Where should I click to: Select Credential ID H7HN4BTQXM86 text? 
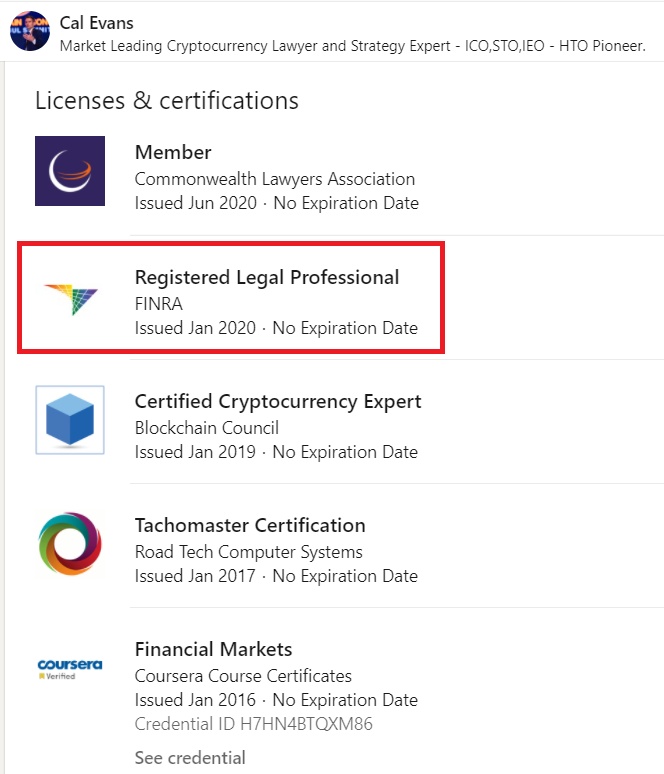pyautogui.click(x=254, y=724)
